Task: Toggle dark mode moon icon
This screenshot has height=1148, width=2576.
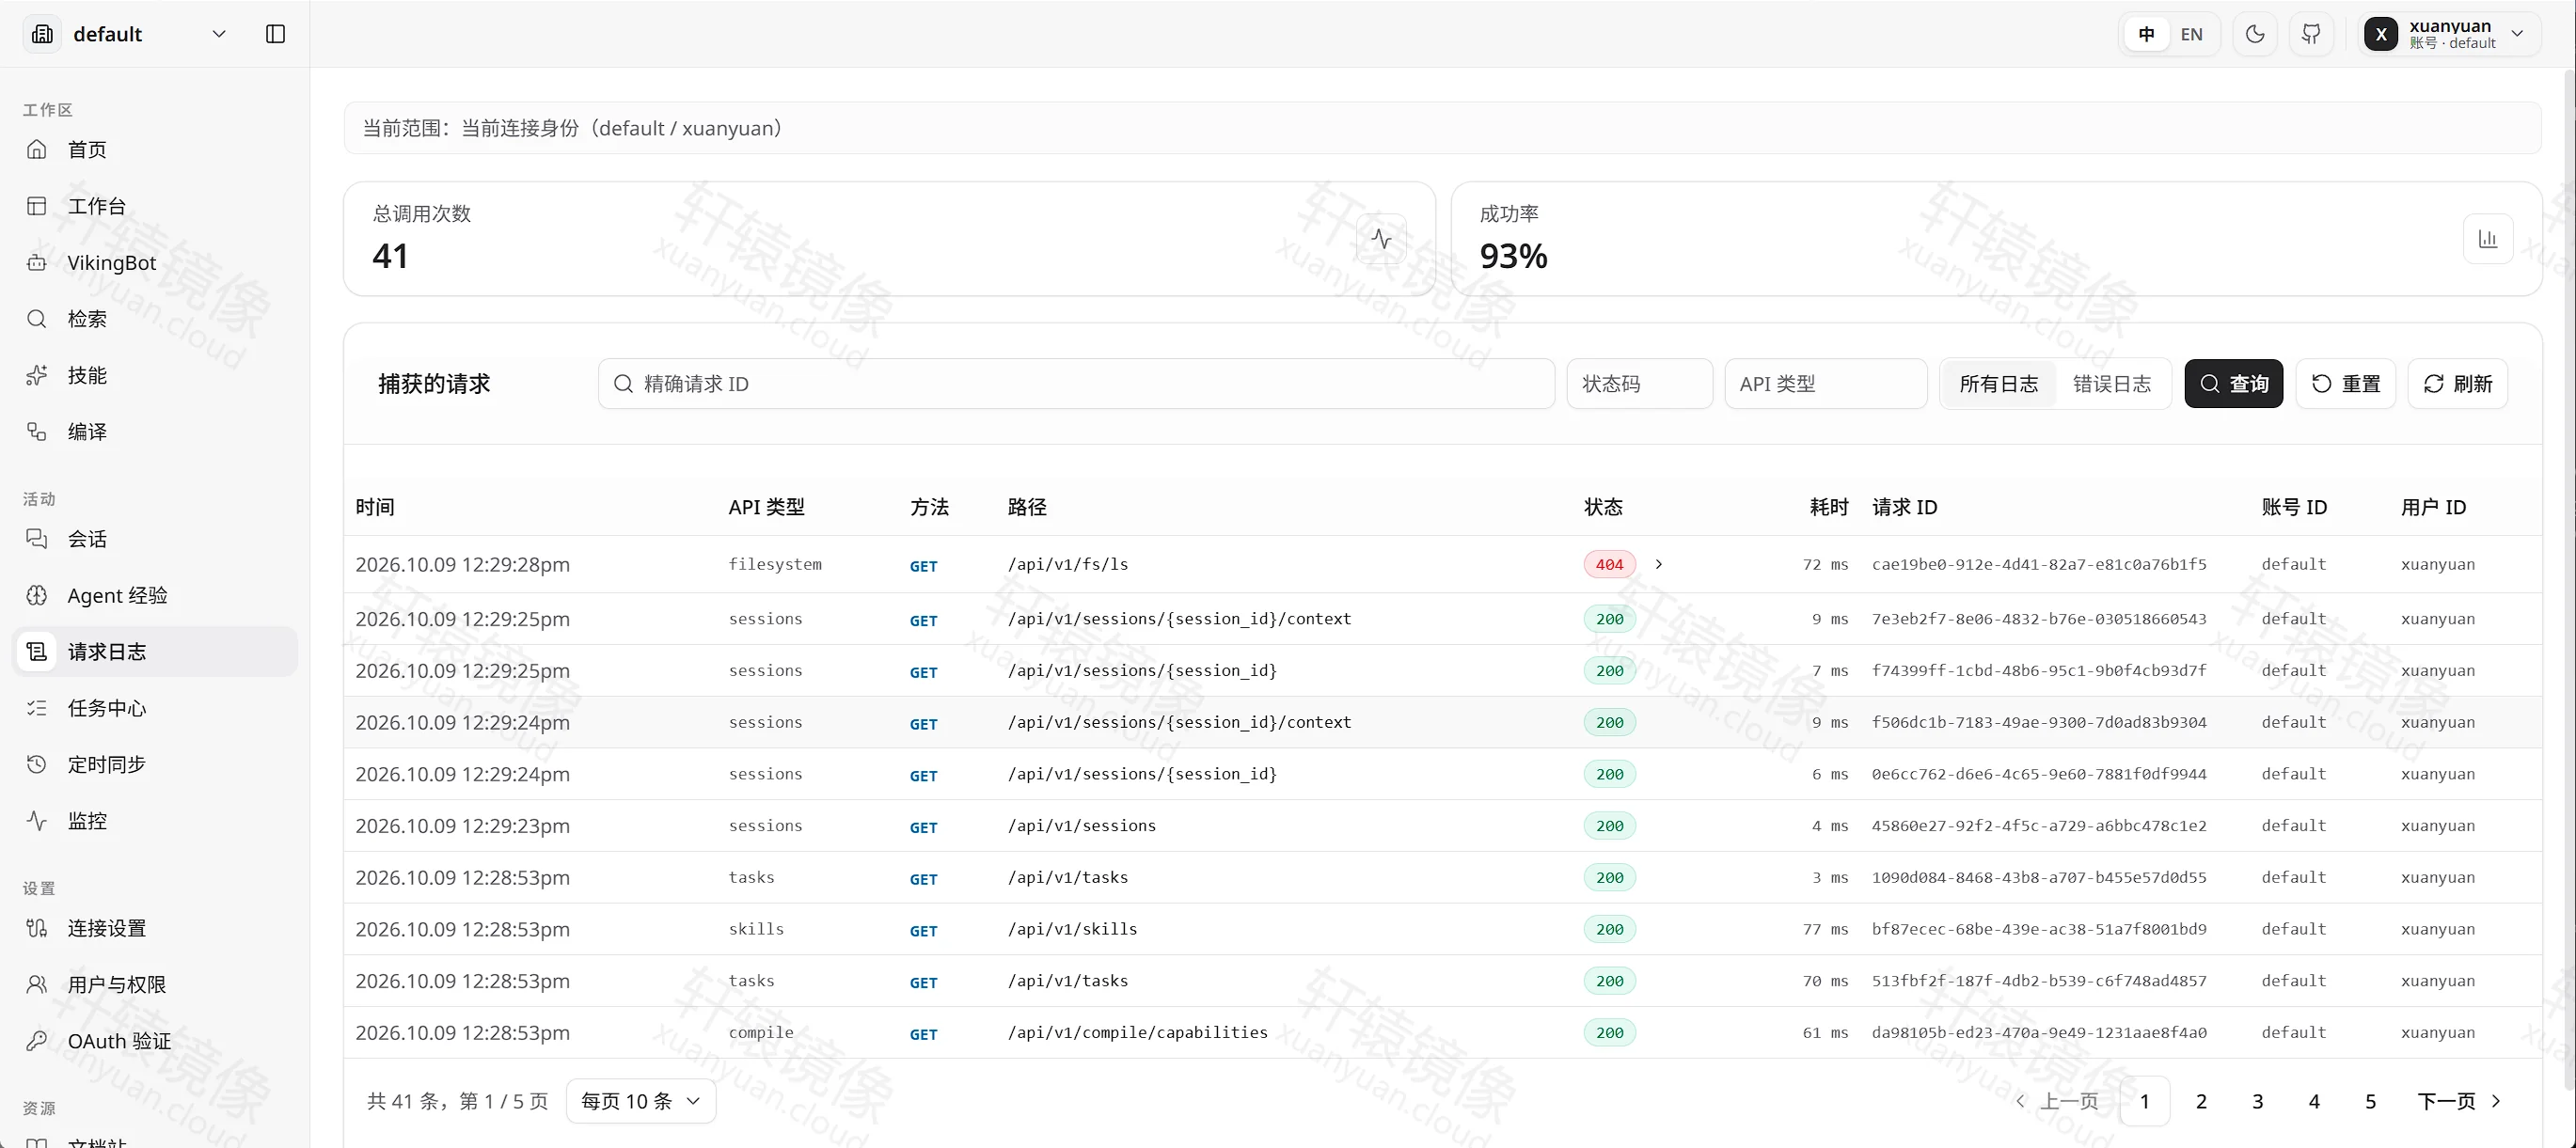Action: (x=2255, y=34)
